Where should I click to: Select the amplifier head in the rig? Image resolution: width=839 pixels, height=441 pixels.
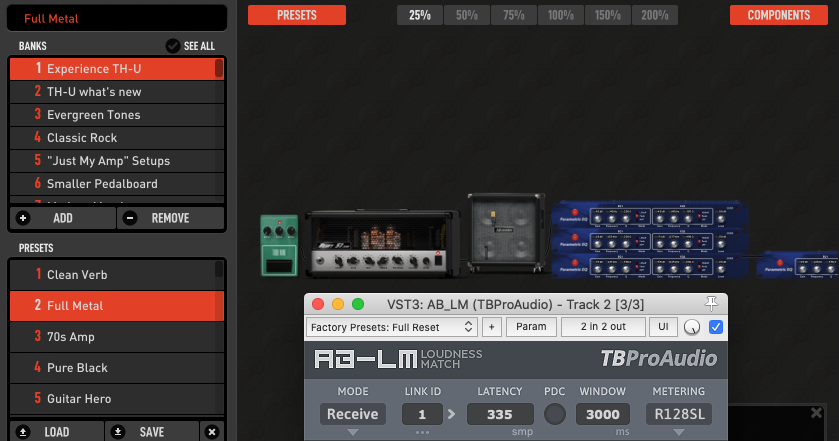click(x=383, y=242)
